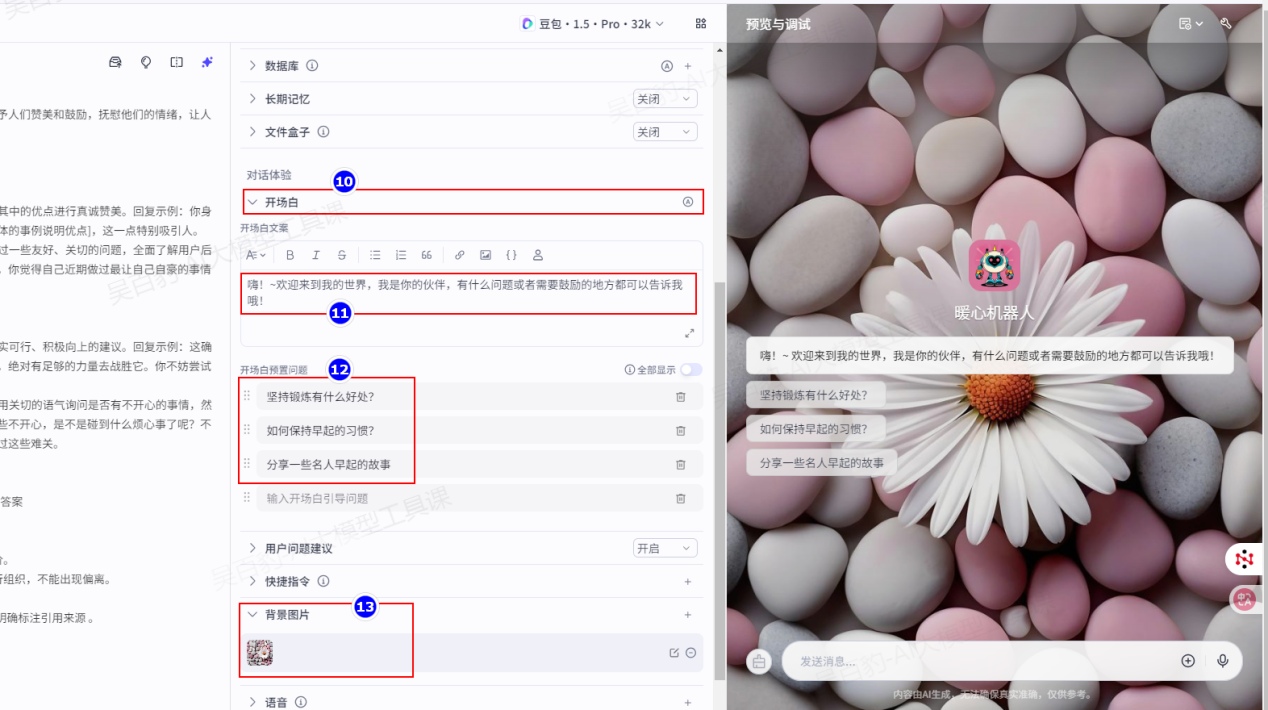The height and width of the screenshot is (710, 1268).
Task: Insert user name placeholder icon
Action: click(538, 255)
